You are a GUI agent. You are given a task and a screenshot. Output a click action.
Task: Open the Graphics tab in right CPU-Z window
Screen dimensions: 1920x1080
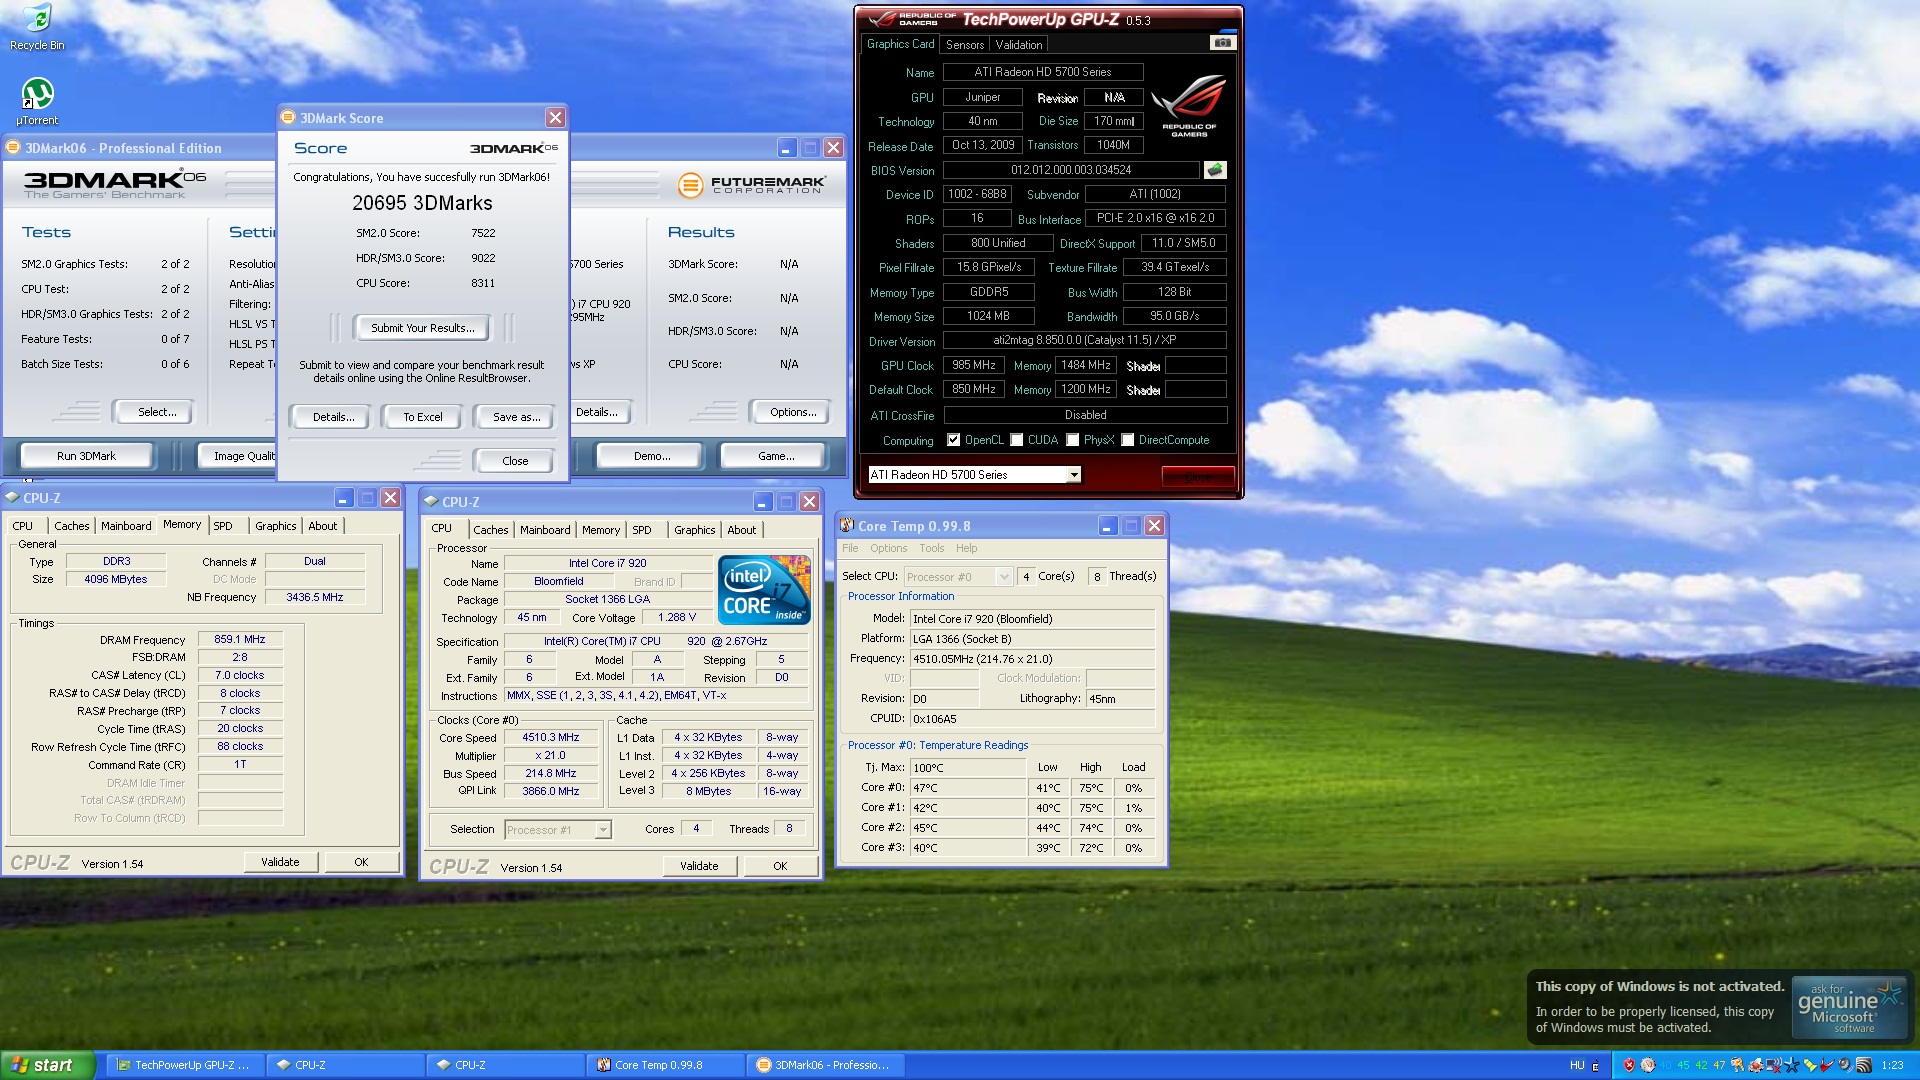(x=694, y=530)
